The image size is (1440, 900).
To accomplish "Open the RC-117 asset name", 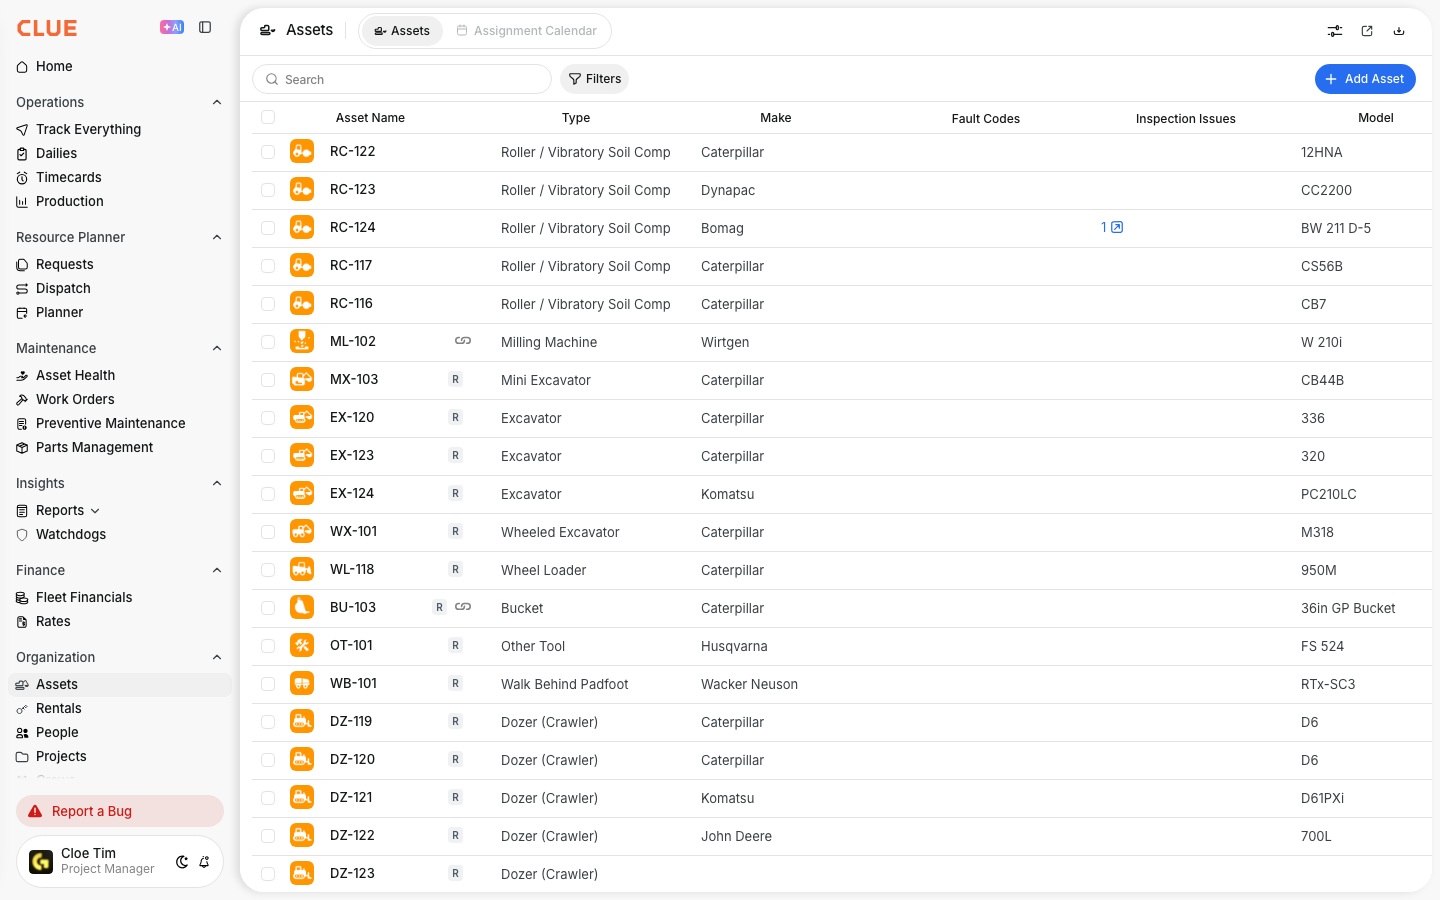I will pos(351,265).
